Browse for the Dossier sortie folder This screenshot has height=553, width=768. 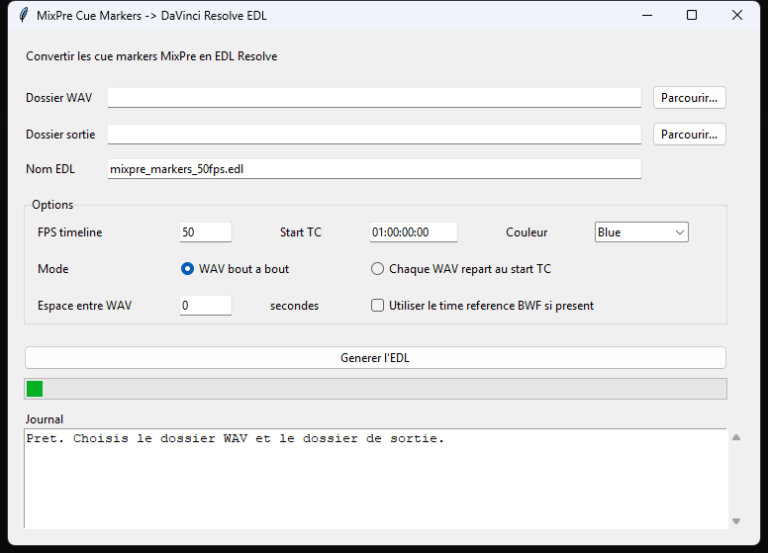click(689, 134)
